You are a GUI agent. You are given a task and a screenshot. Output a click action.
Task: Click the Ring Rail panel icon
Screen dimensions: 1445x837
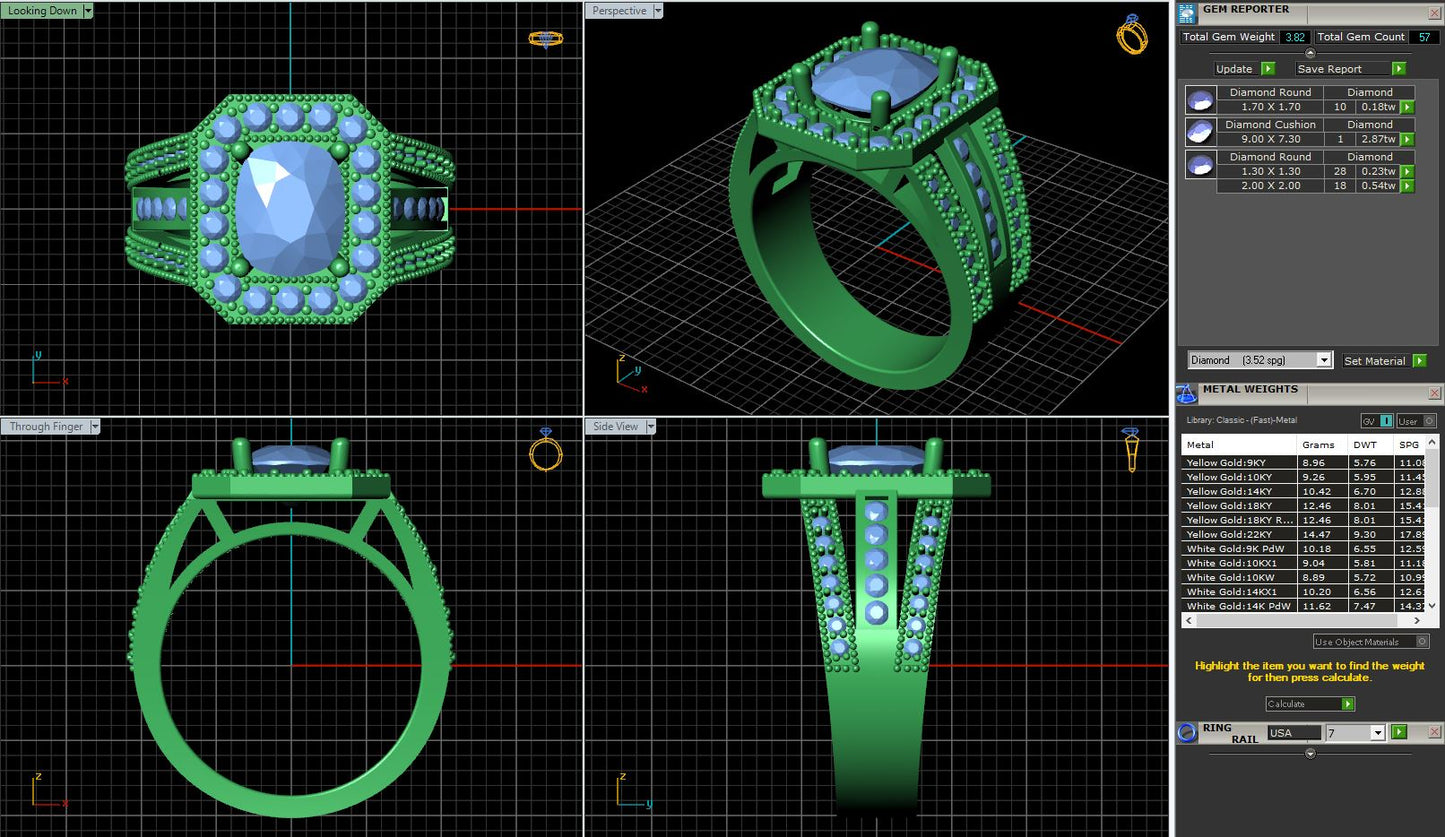1187,732
